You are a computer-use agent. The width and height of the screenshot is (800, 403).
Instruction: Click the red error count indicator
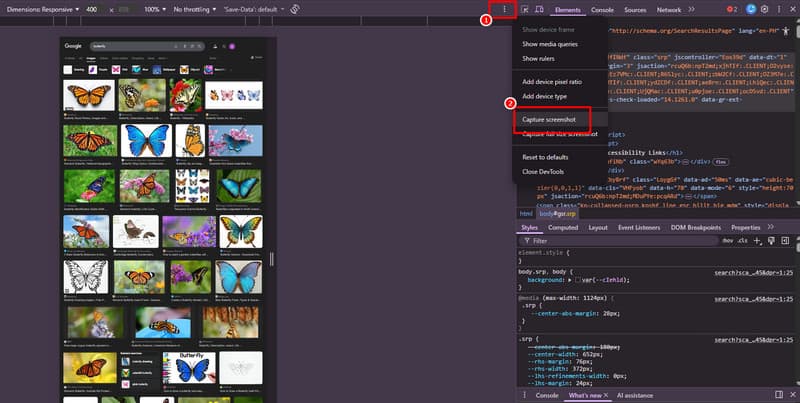[x=733, y=9]
